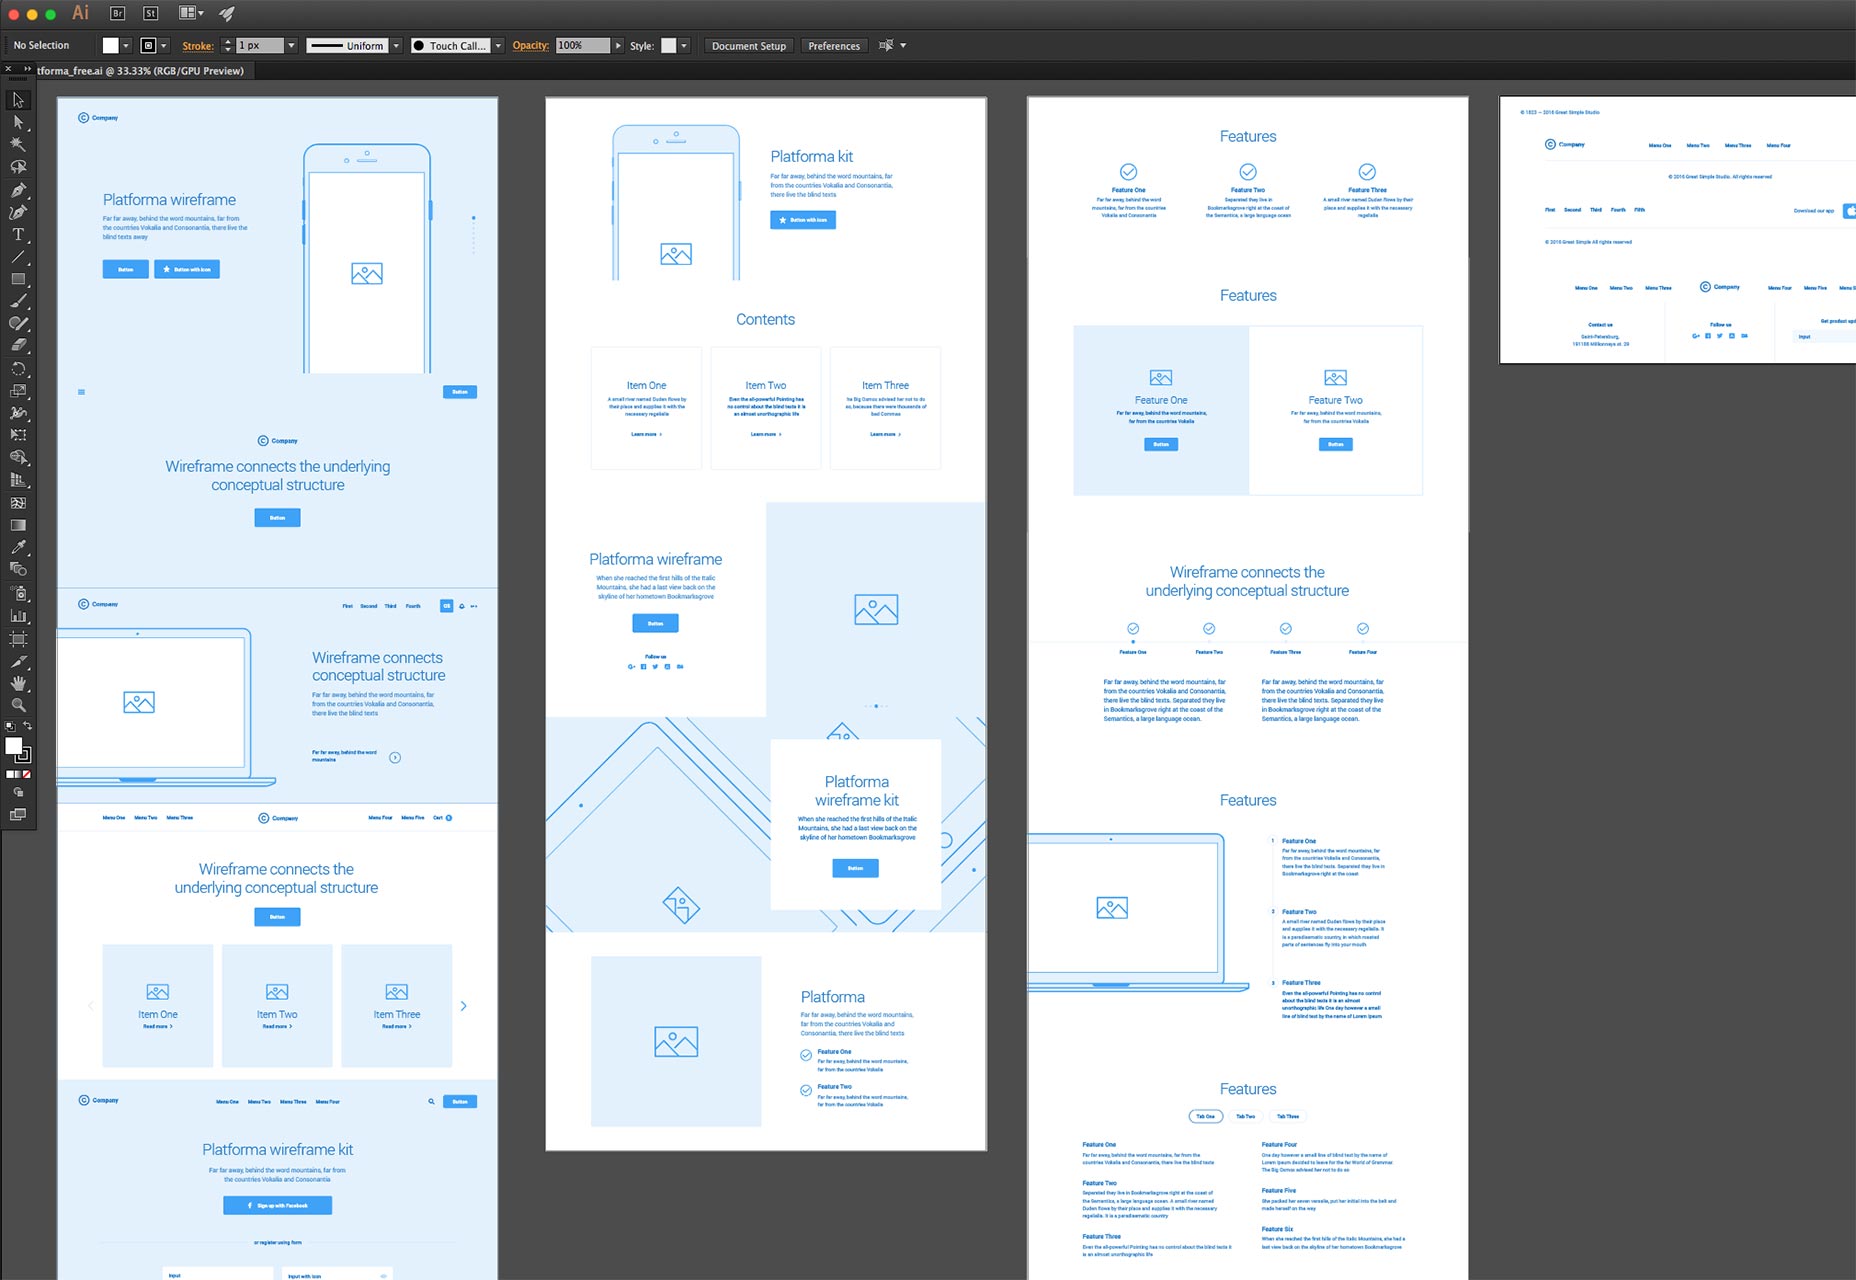The height and width of the screenshot is (1280, 1856).
Task: Open Preferences from the control bar
Action: [x=833, y=45]
